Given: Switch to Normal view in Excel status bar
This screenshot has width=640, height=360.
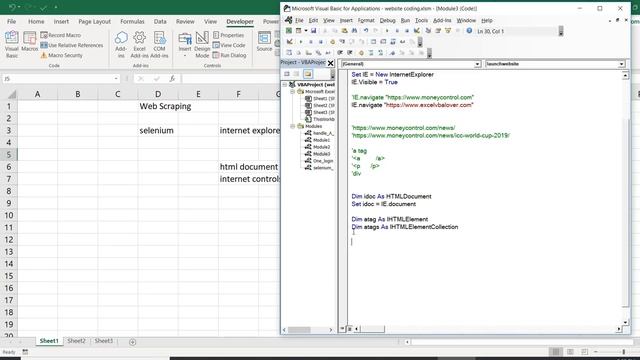Looking at the screenshot, I should coord(556,351).
